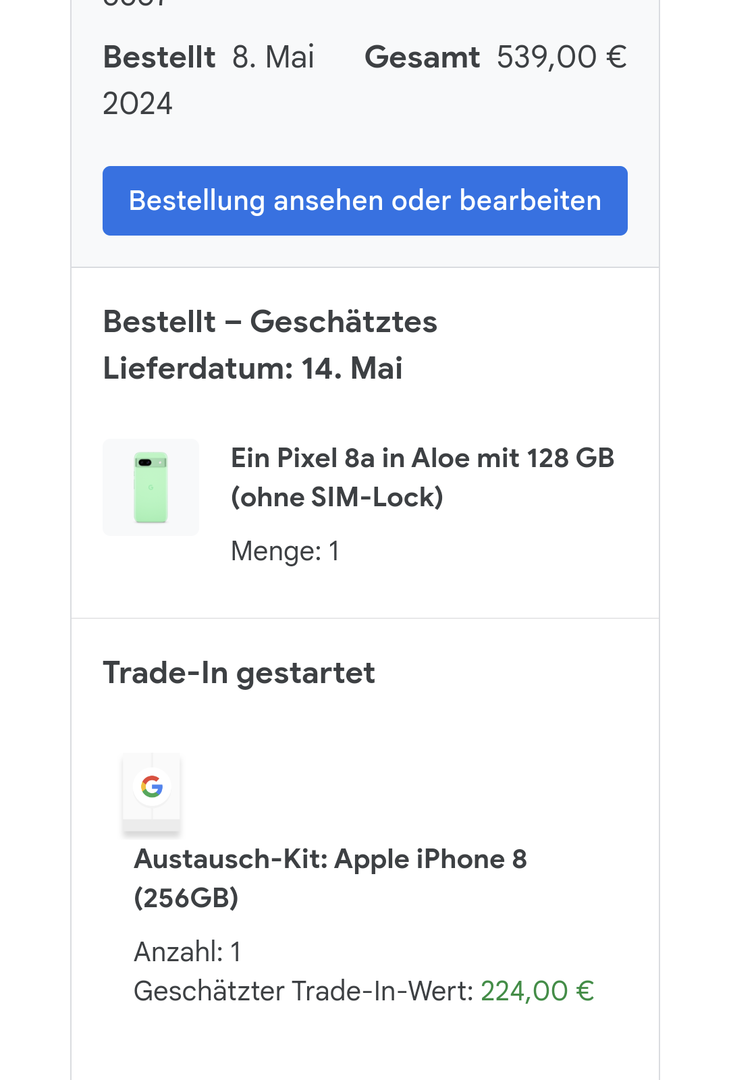729x1080 pixels.
Task: Select the 8. Mai order date
Action: pyautogui.click(x=274, y=57)
